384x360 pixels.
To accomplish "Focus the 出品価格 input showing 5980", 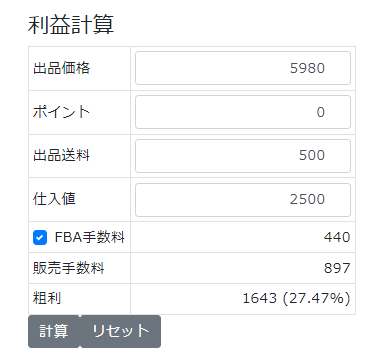I will [x=243, y=68].
